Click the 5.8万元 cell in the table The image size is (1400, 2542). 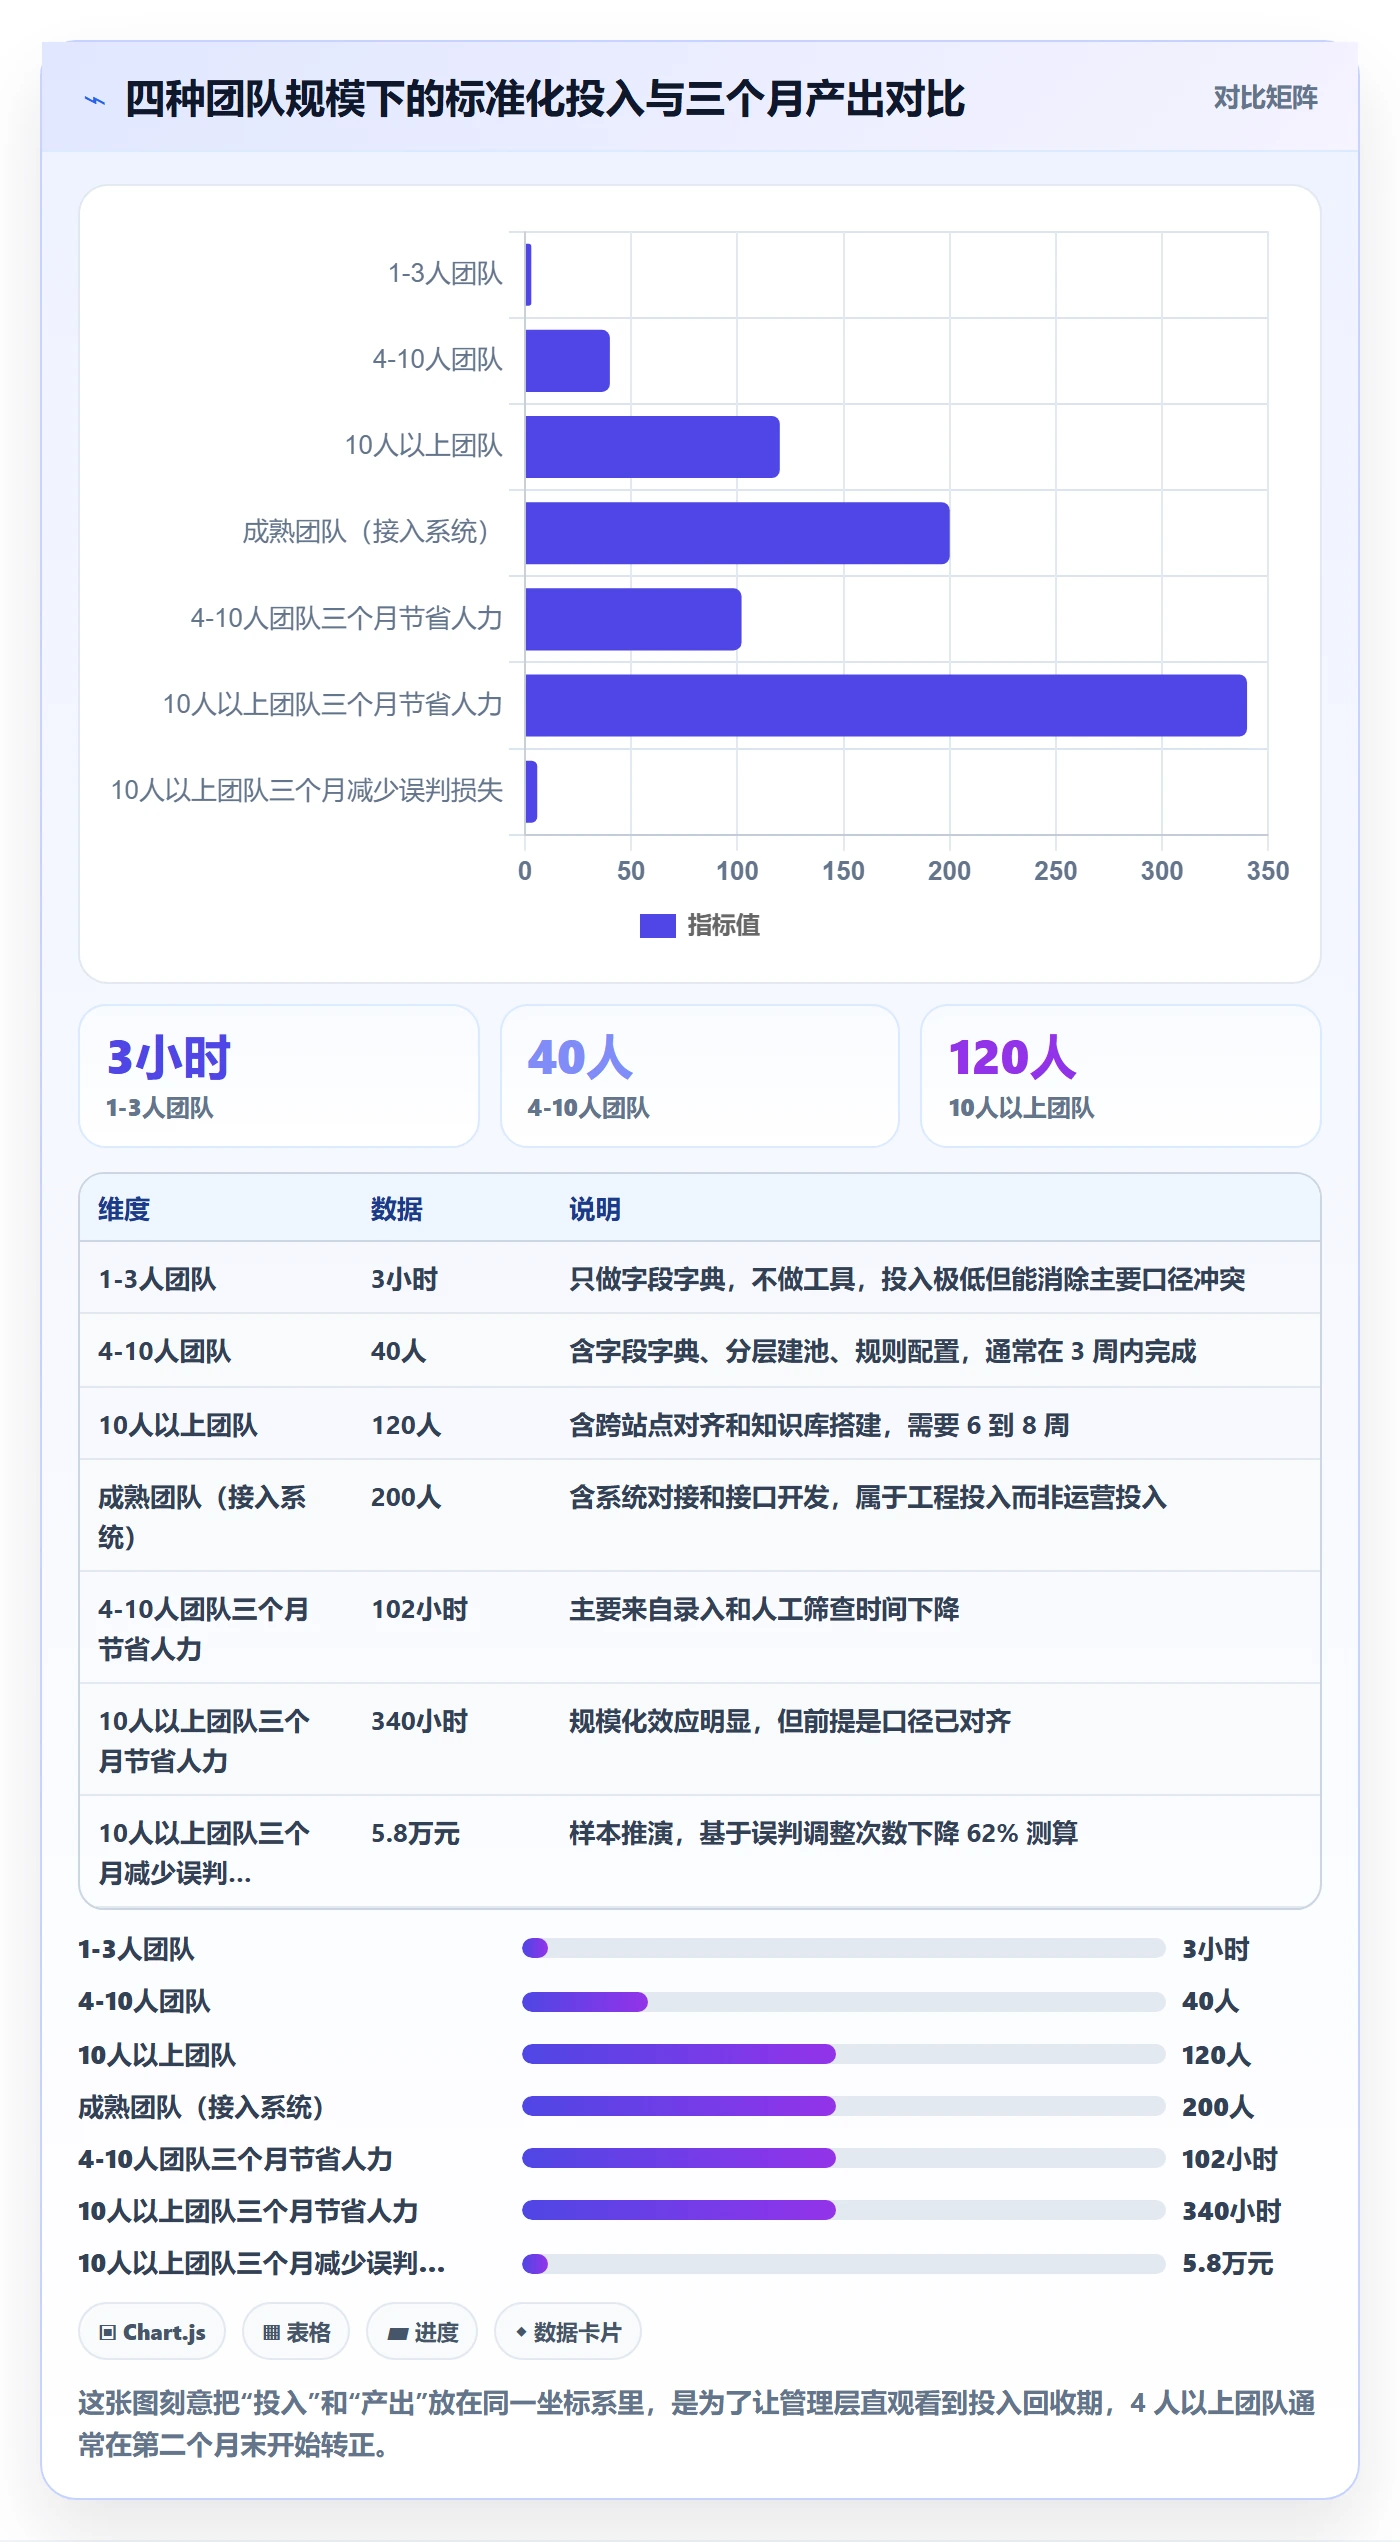point(415,1833)
